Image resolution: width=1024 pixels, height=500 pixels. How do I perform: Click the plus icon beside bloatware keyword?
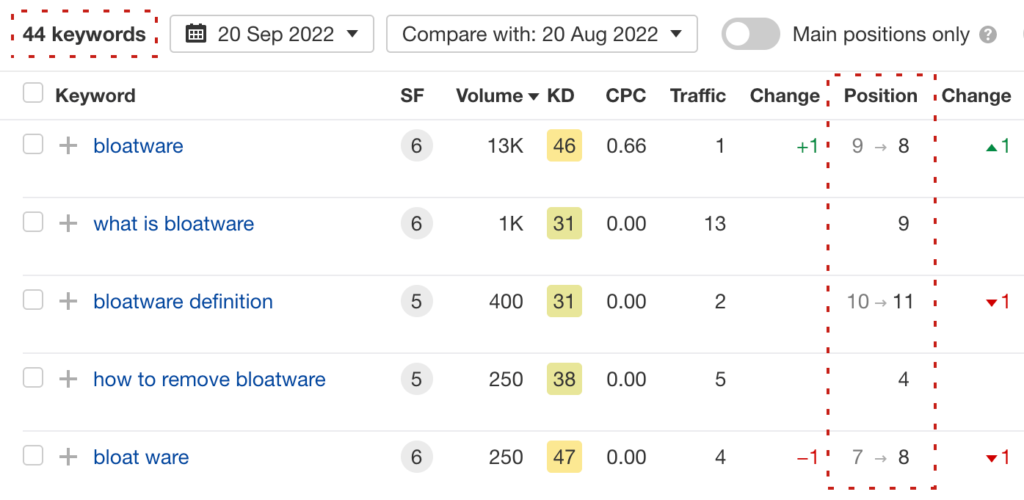pos(68,146)
